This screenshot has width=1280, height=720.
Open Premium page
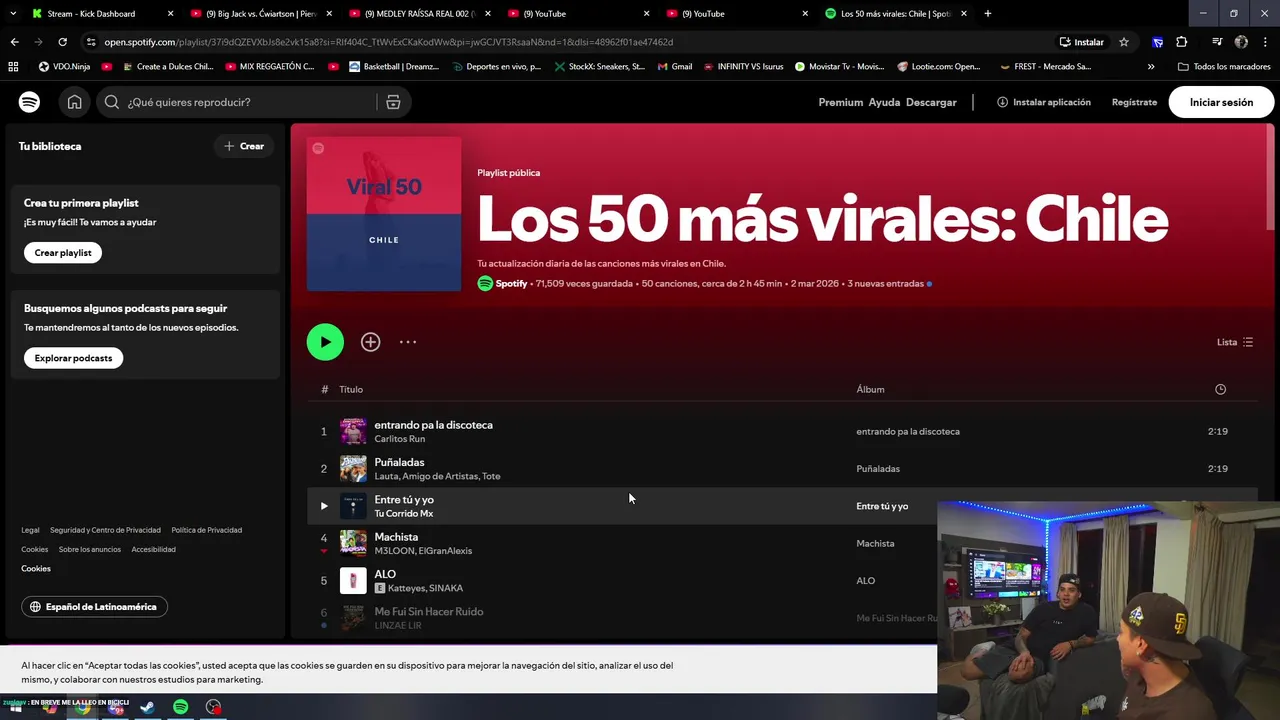point(840,102)
